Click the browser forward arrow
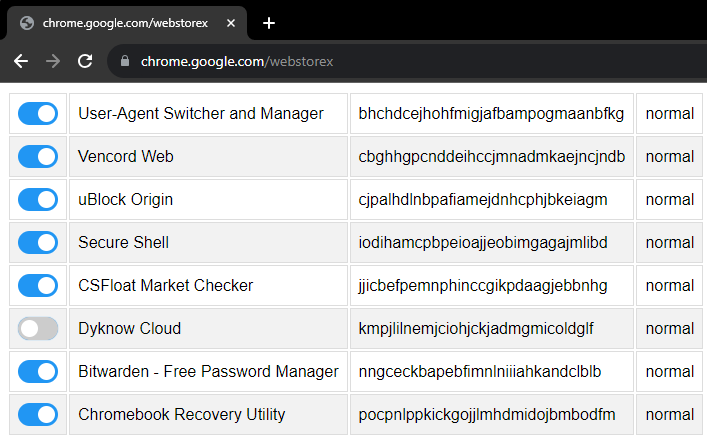The height and width of the screenshot is (441, 707). pyautogui.click(x=53, y=61)
